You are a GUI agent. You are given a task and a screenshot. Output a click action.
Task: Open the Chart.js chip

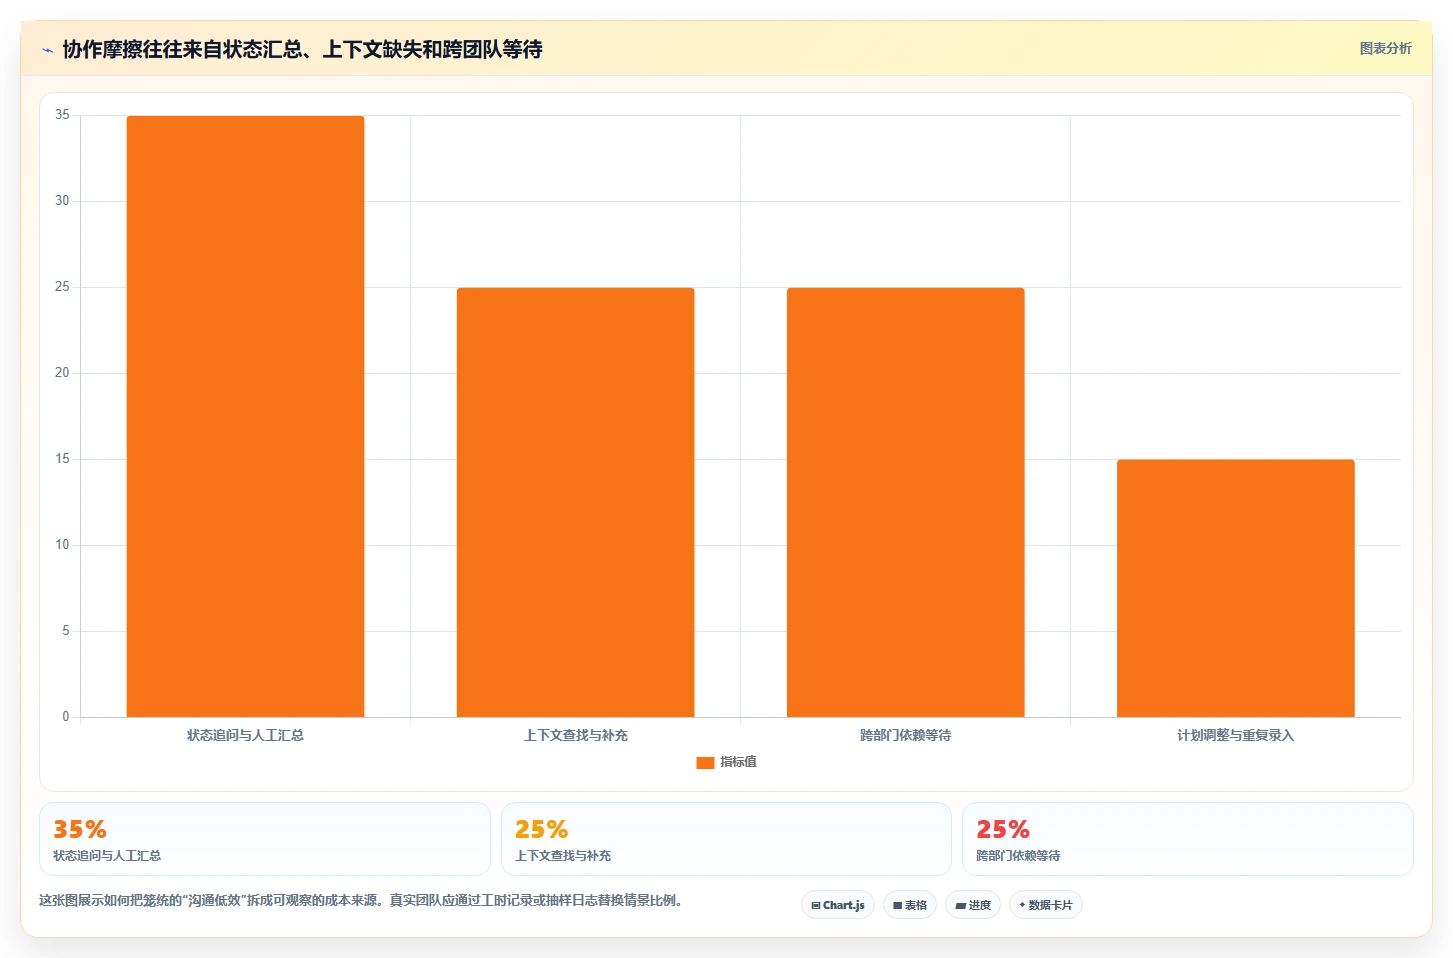[x=838, y=905]
